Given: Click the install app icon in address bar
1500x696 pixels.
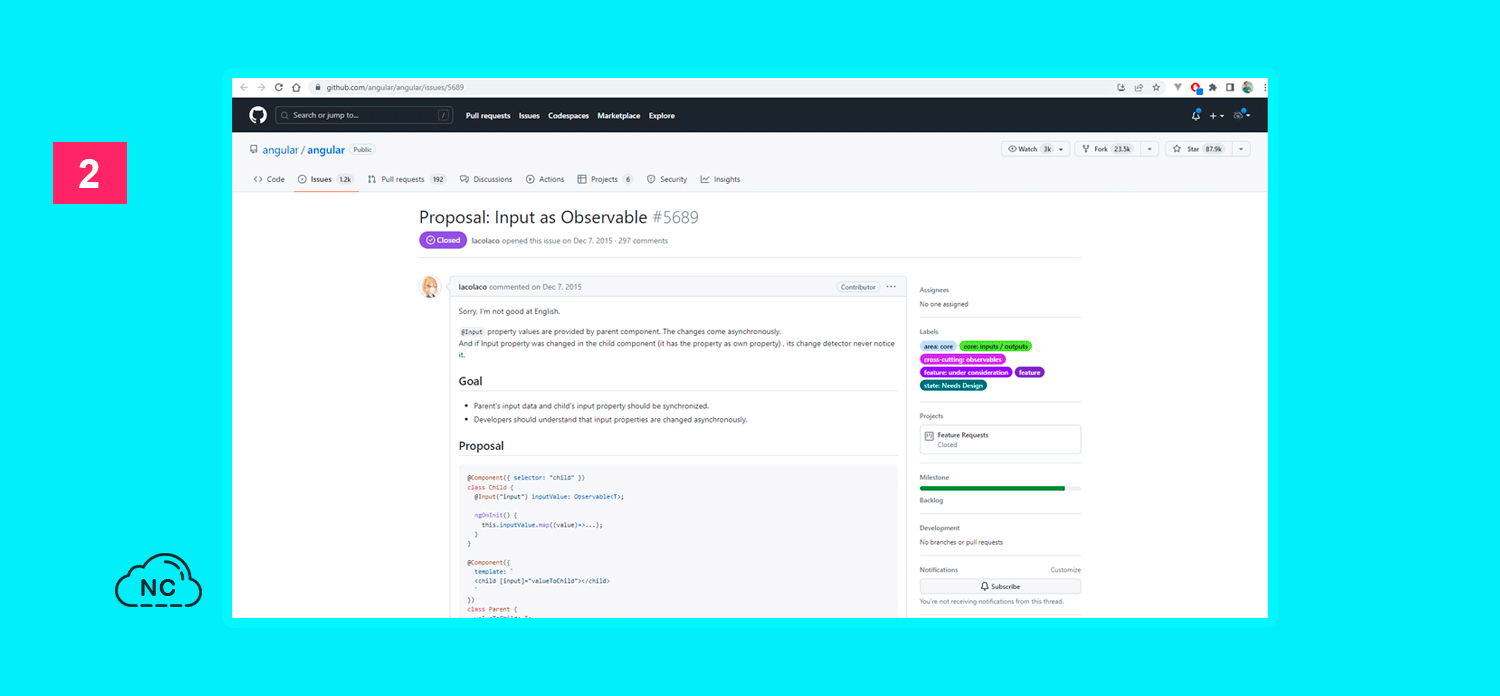Looking at the screenshot, I should click(x=1121, y=87).
